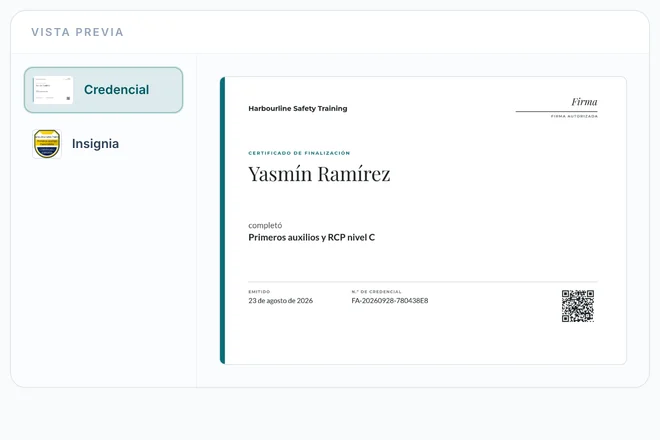Screen dimensions: 660x440
Task: Switch to the Insignia preview tab
Action: click(103, 144)
